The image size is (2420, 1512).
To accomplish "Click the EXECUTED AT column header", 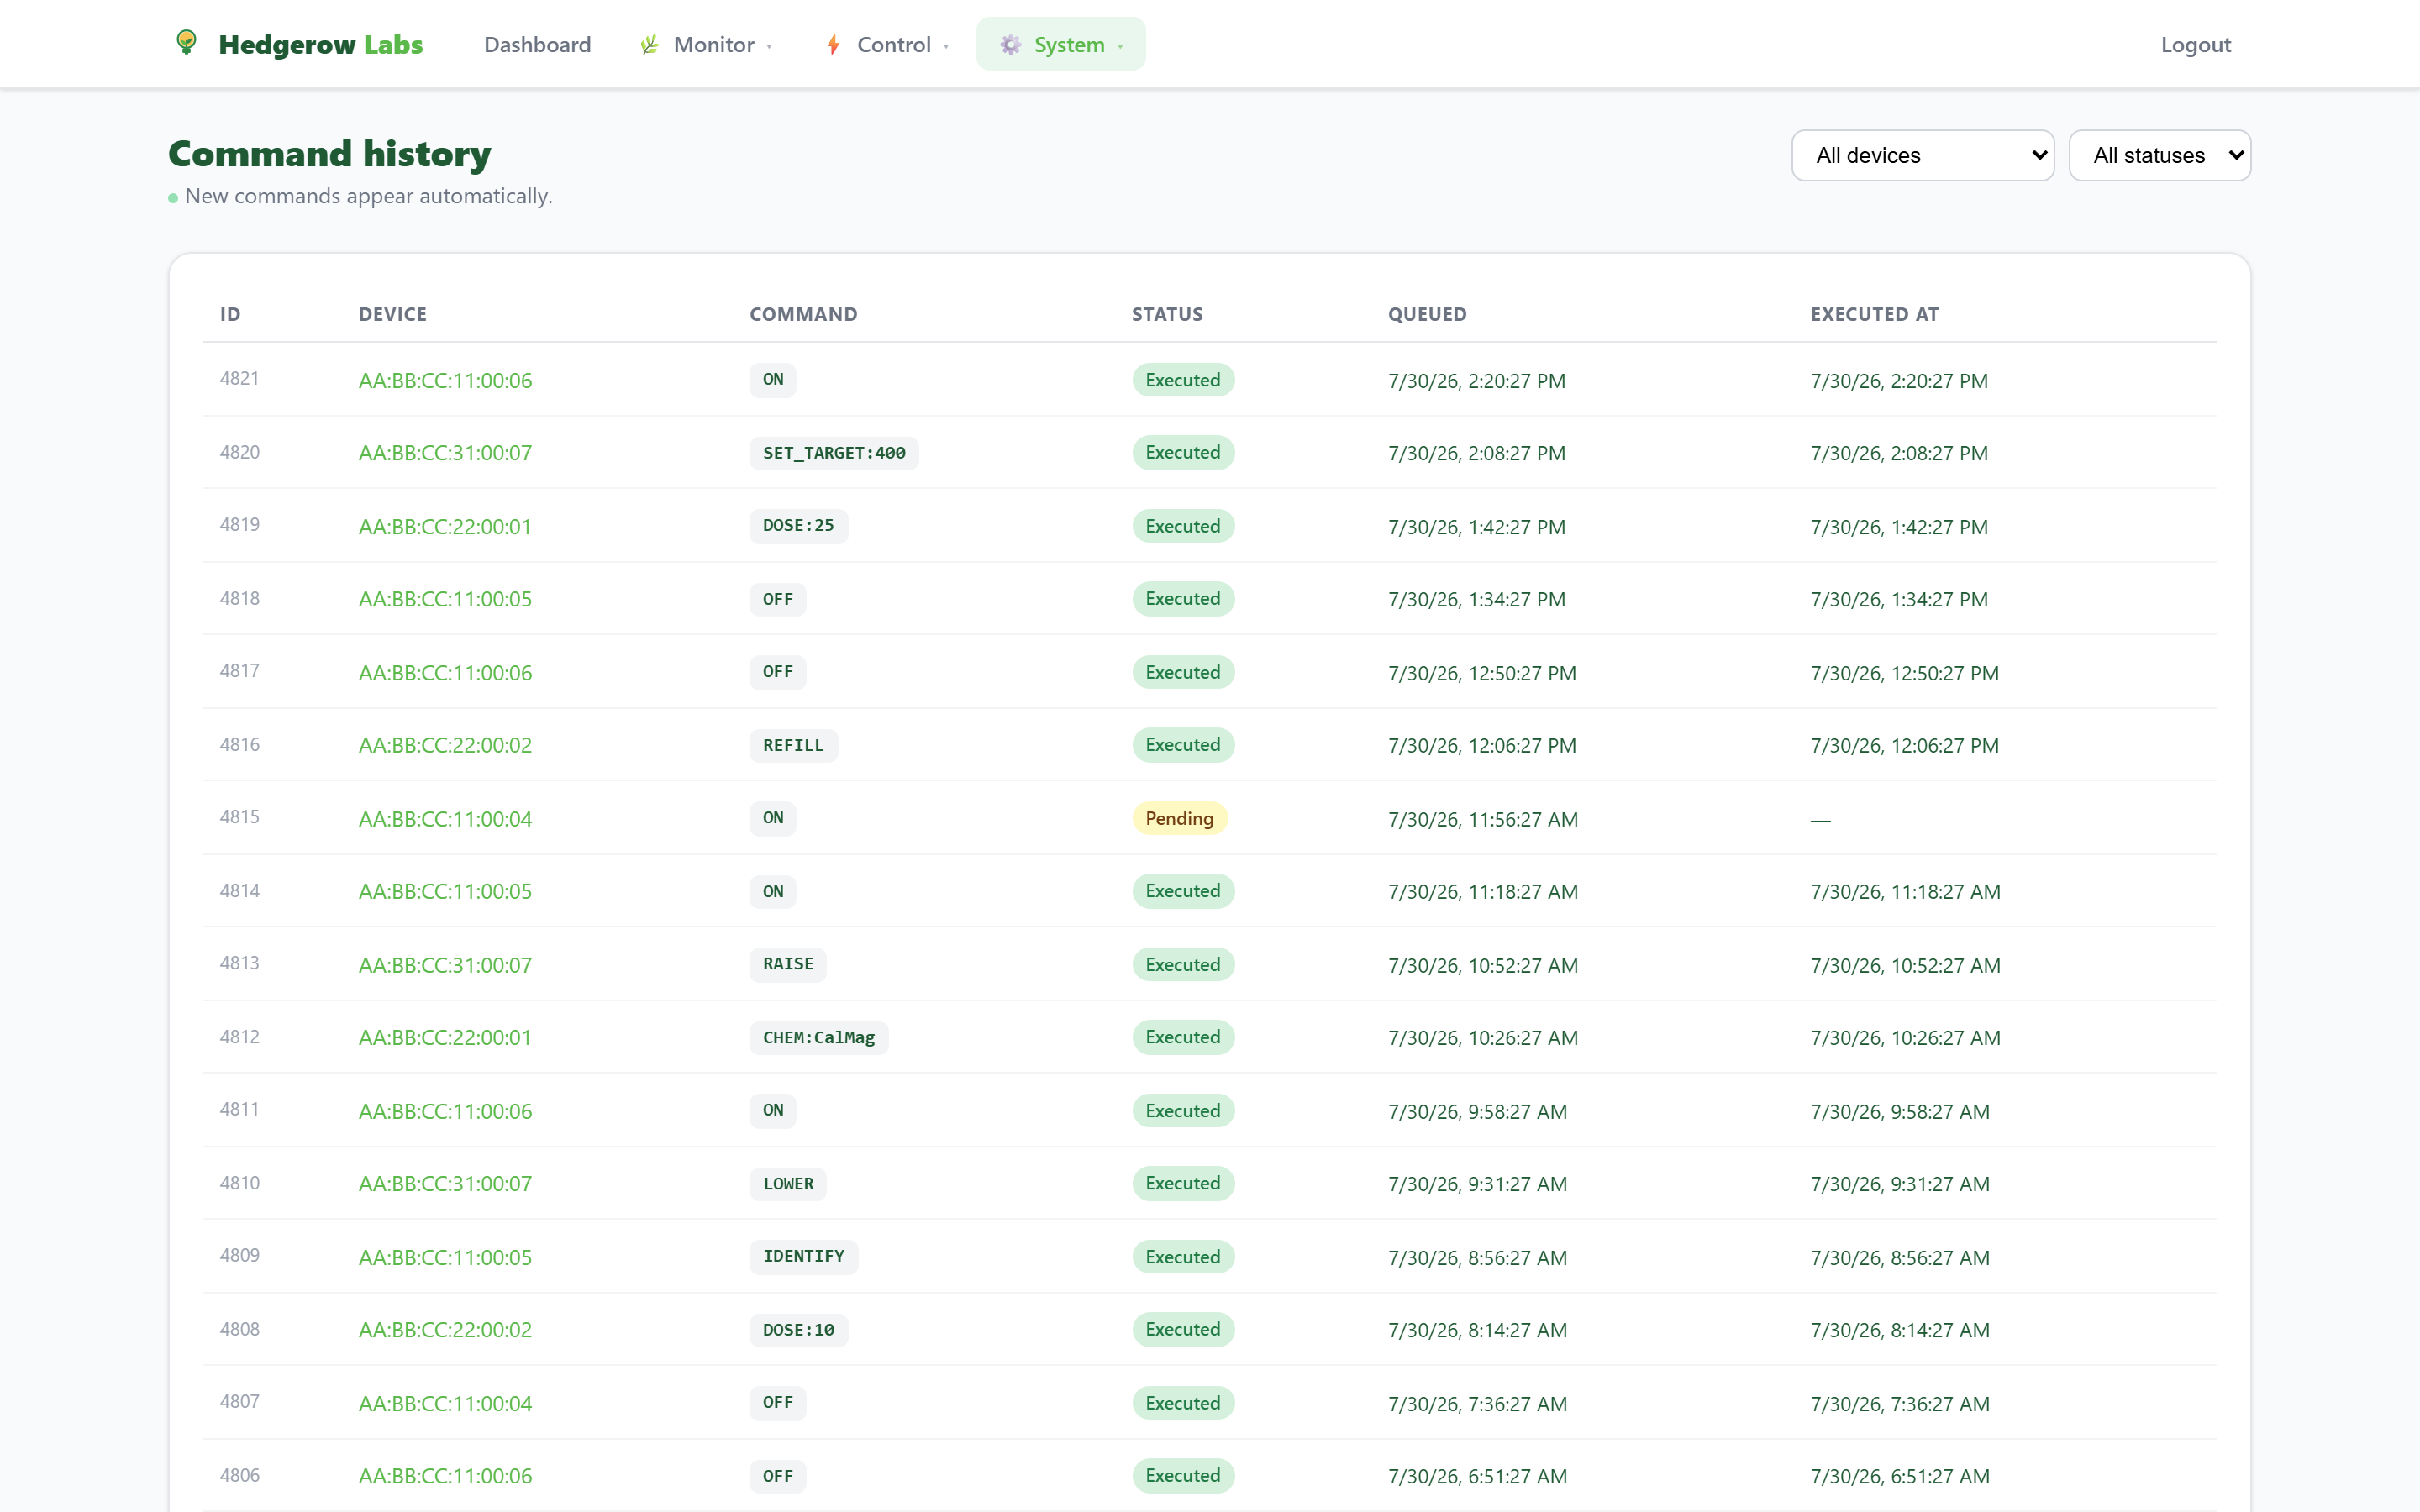I will (1874, 314).
